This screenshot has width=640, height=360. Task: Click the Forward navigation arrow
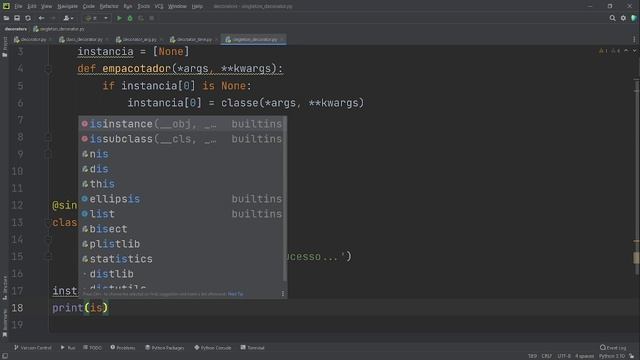[x=53, y=18]
